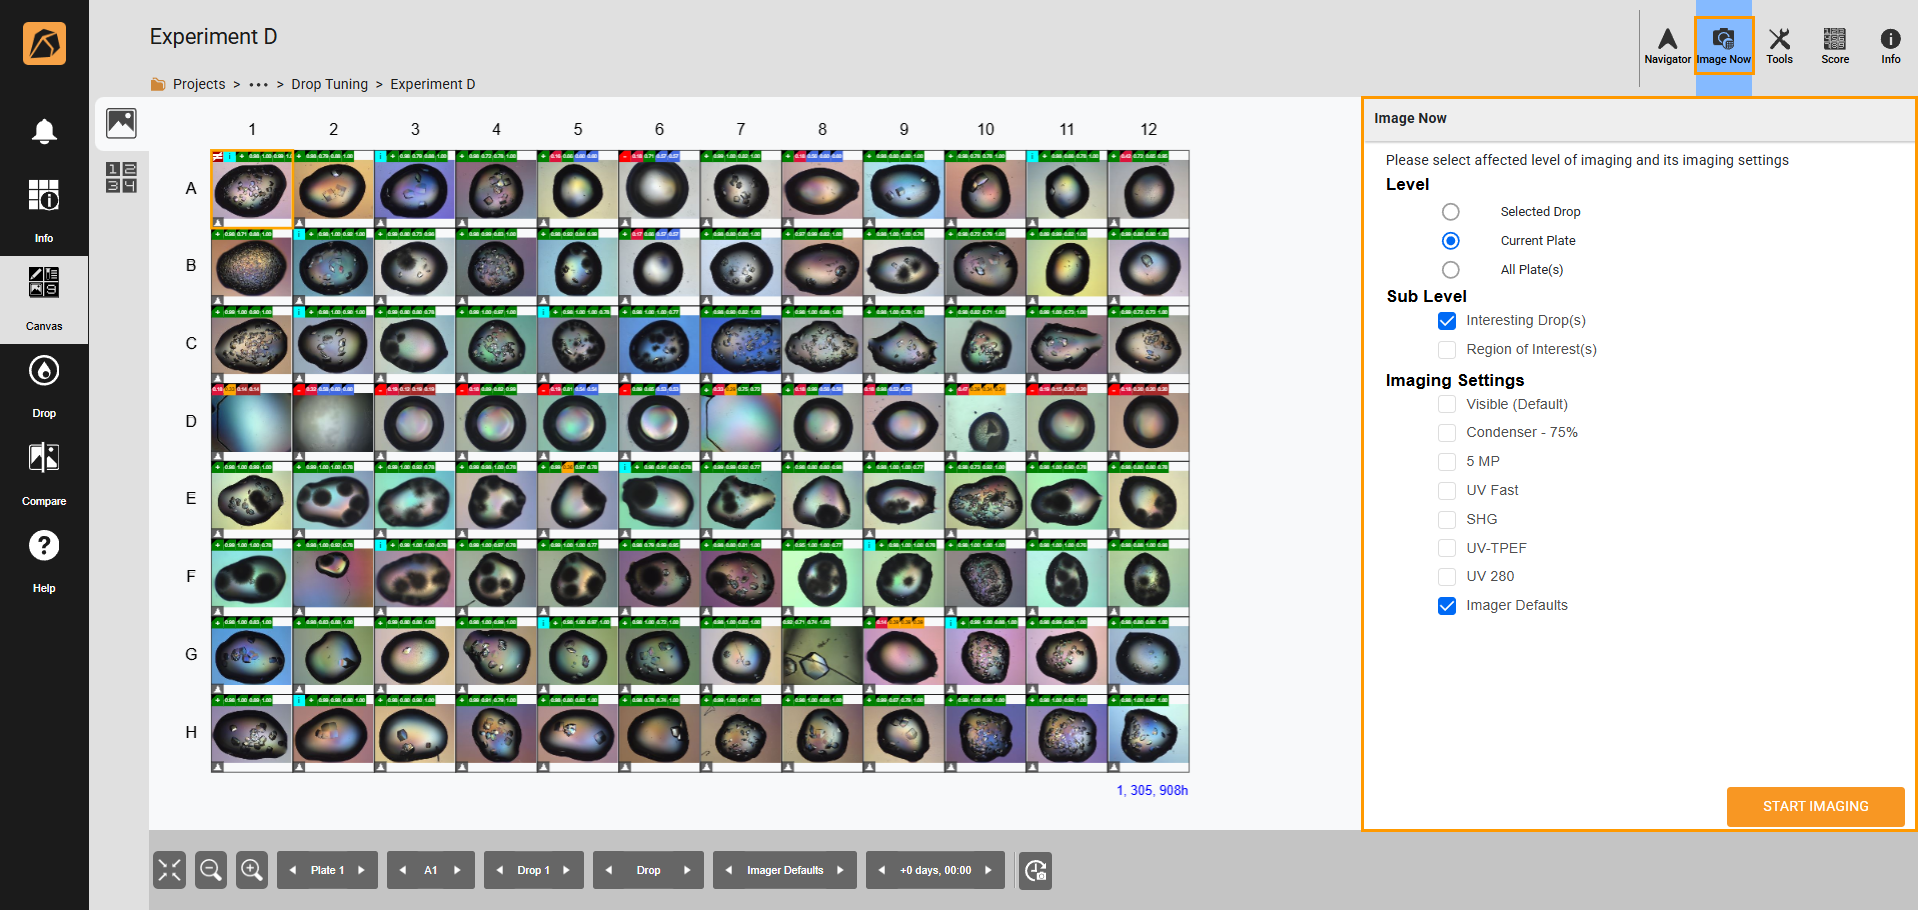Click the Drop Tuning breadcrumb link
The image size is (1918, 910).
pos(329,84)
